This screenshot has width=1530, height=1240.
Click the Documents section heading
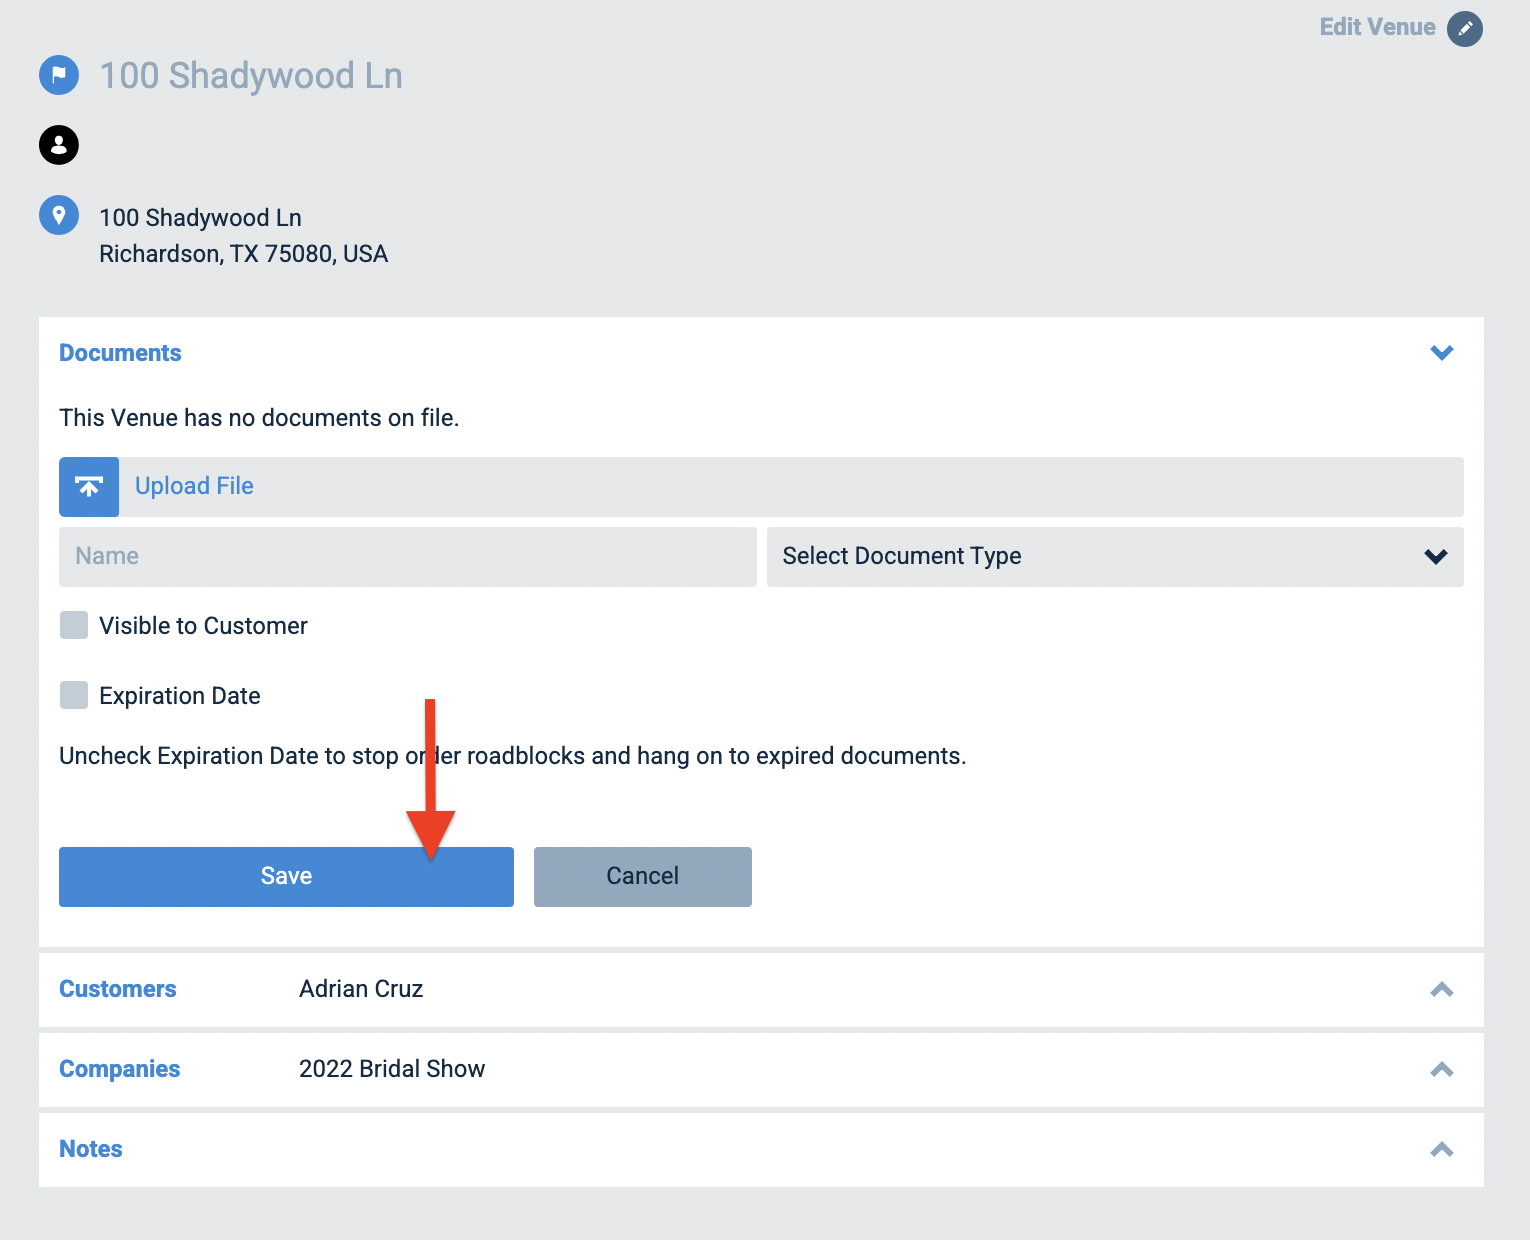120,353
